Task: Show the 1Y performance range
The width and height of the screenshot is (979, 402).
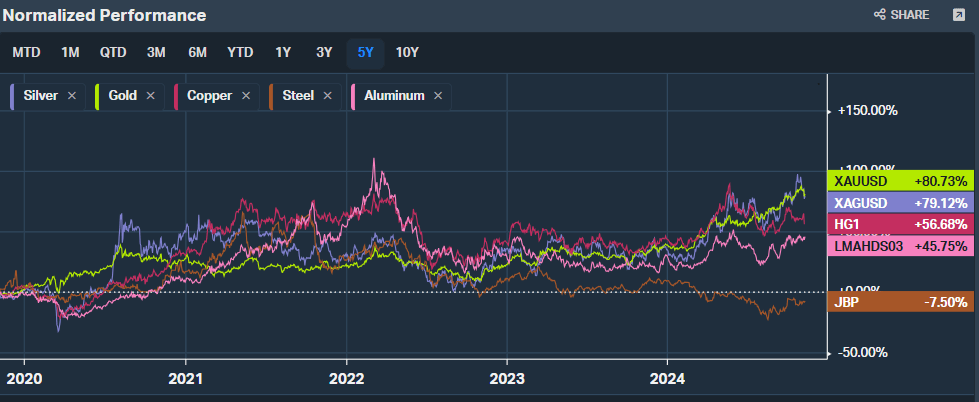Action: point(284,53)
